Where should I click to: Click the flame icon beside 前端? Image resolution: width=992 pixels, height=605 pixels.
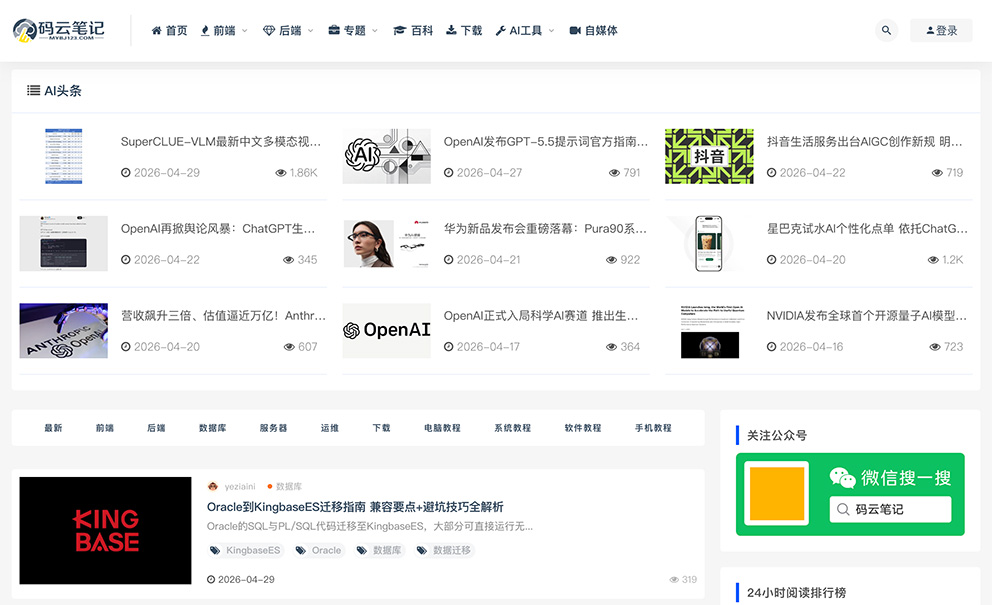click(x=205, y=30)
